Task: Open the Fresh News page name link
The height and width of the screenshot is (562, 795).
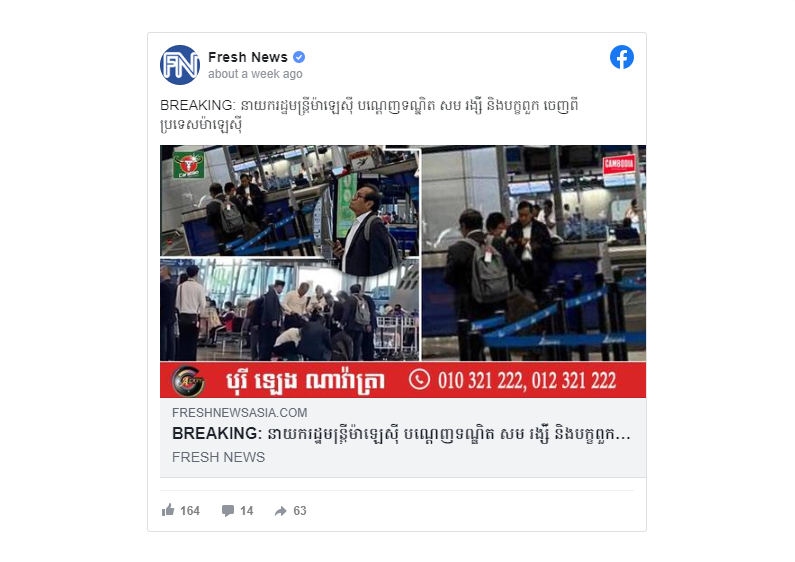Action: pos(247,57)
